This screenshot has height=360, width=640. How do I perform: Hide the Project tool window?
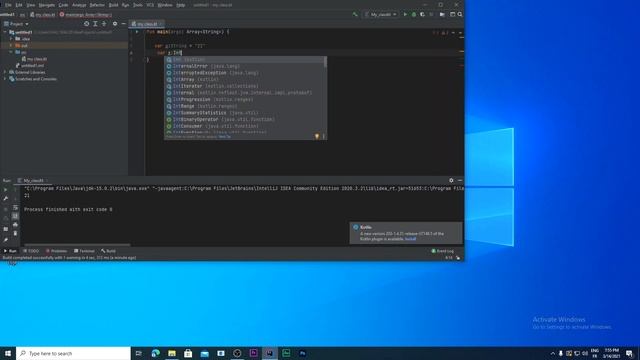click(124, 24)
